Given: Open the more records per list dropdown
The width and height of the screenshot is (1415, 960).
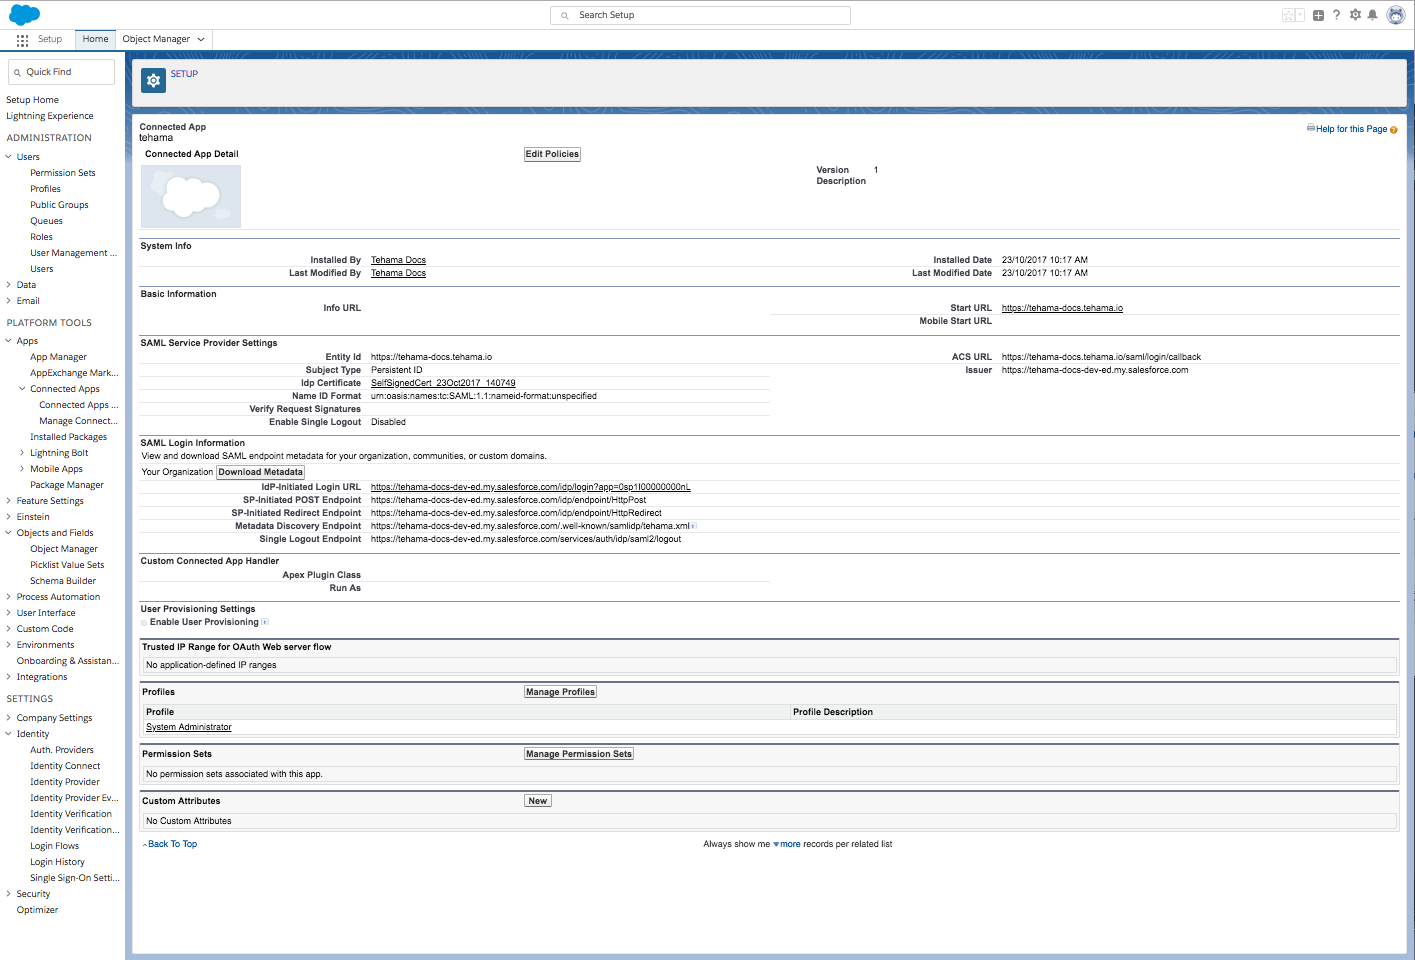Looking at the screenshot, I should click(786, 844).
